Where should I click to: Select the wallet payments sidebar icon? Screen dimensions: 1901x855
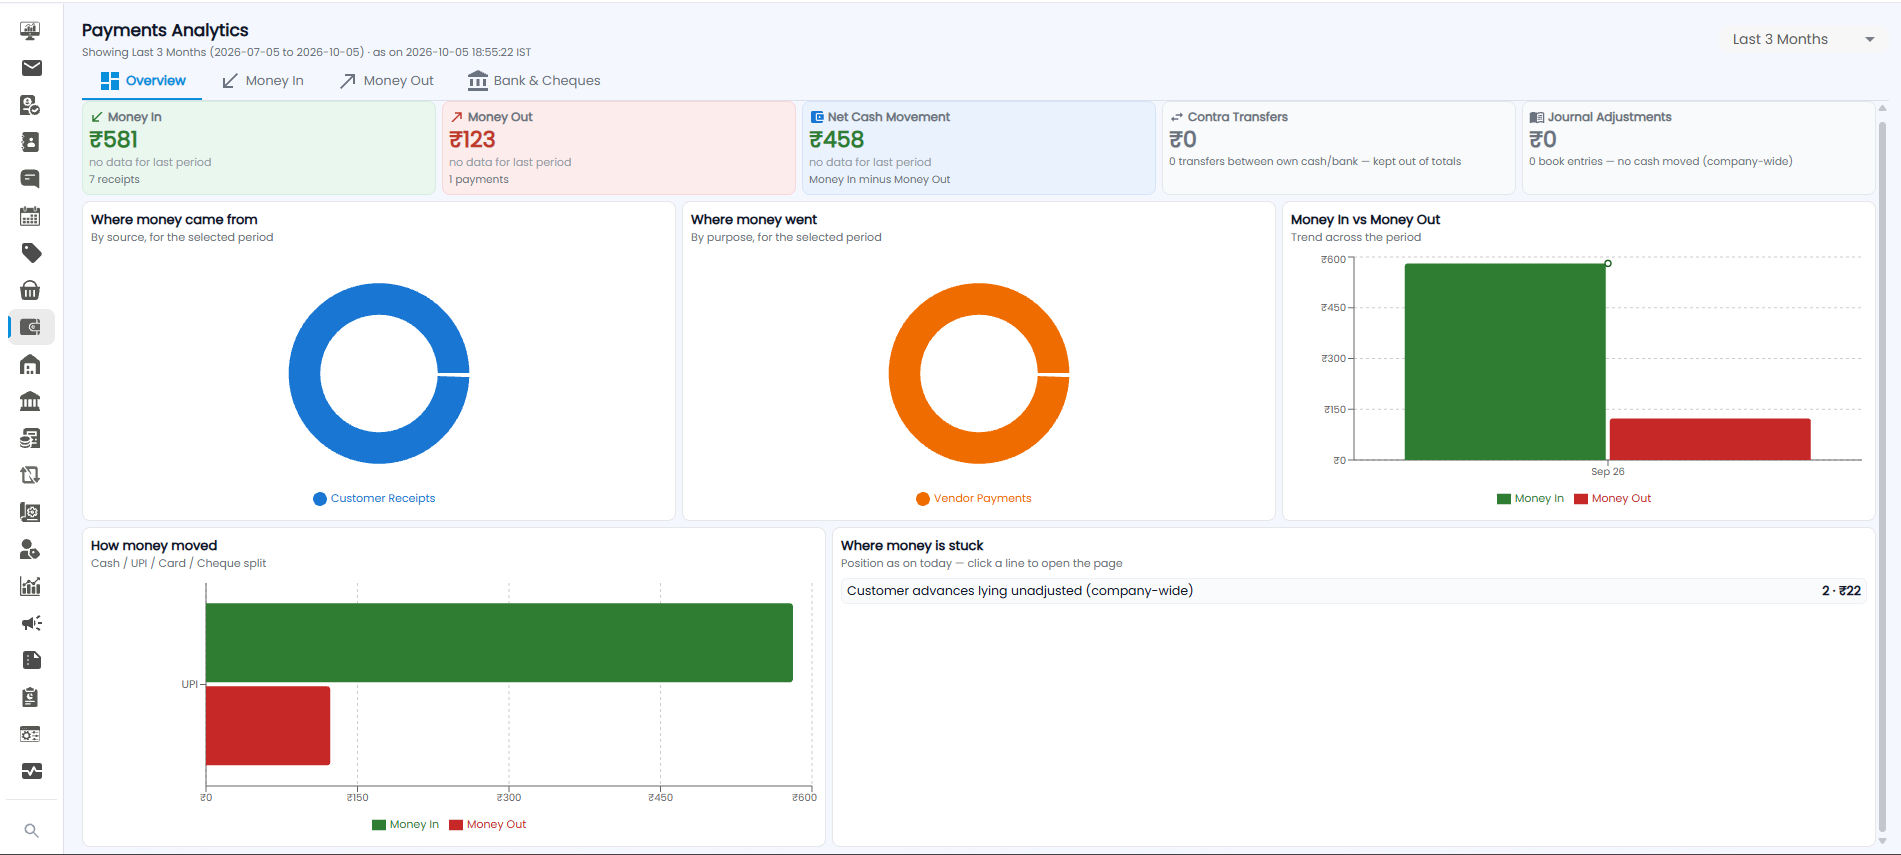pos(31,327)
